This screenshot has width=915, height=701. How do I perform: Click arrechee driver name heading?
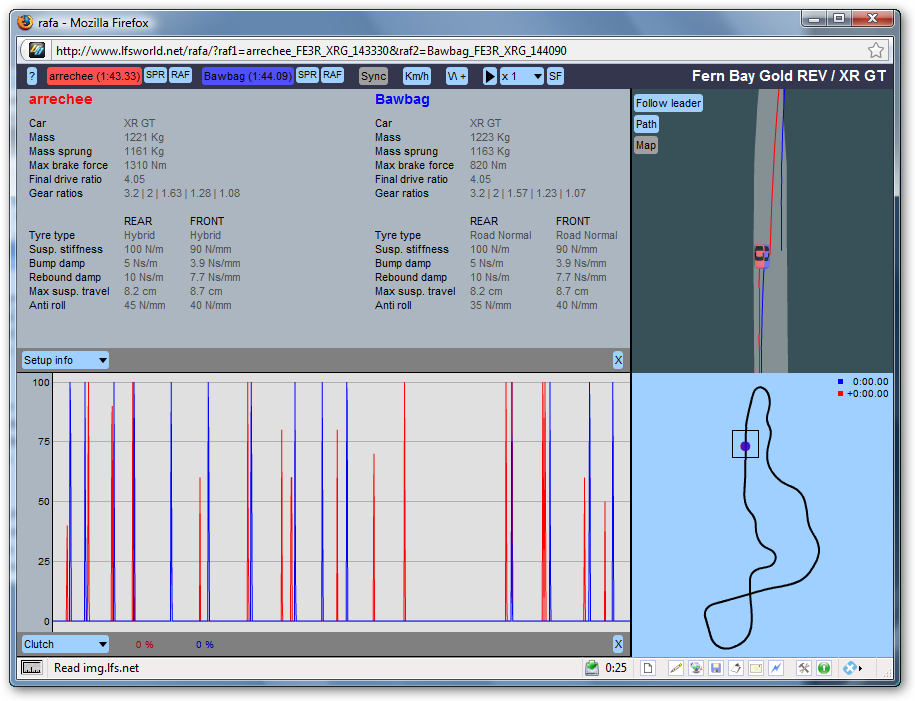61,99
